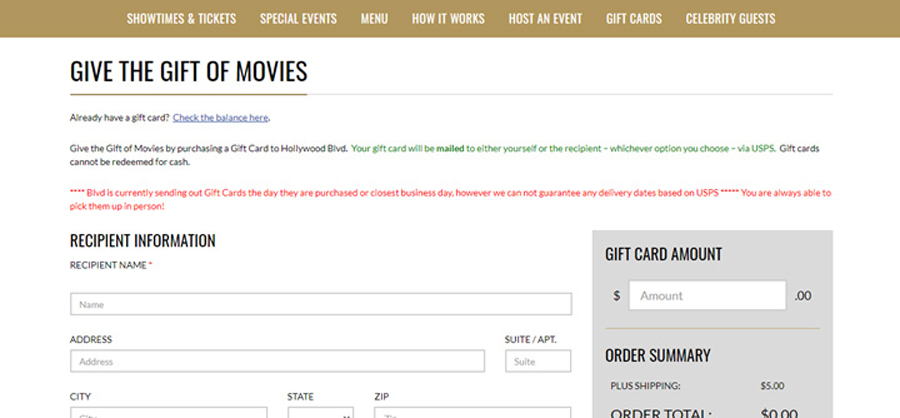The image size is (900, 418).
Task: Click the 'Gift Card Amount' heading
Action: coord(664,254)
